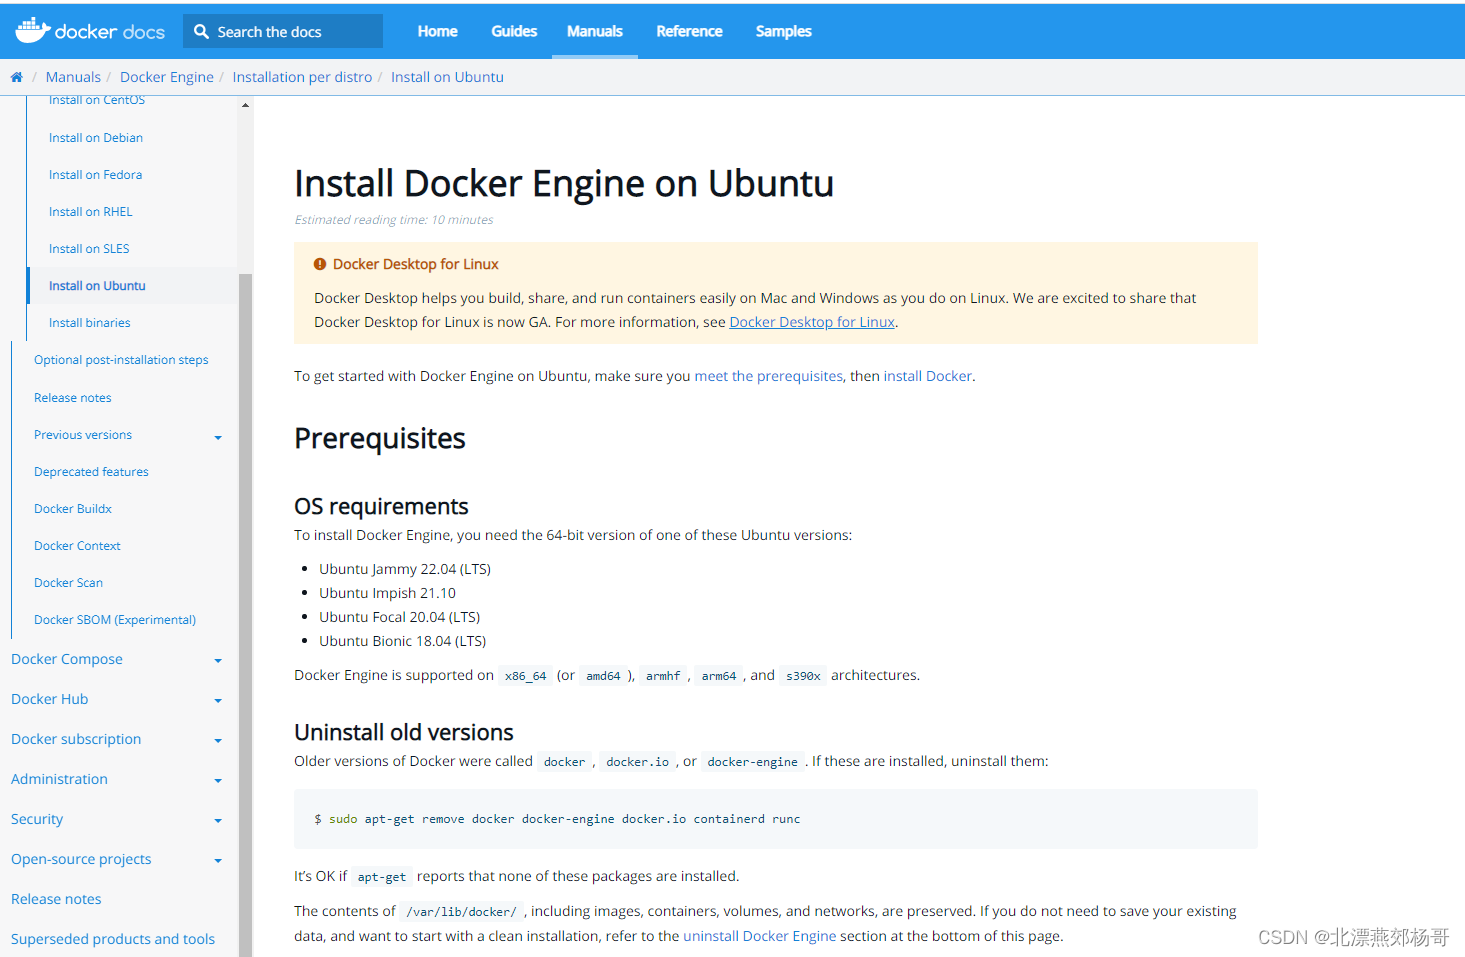The image size is (1465, 957).
Task: Expand Docker Compose section arrow
Action: [x=218, y=661]
